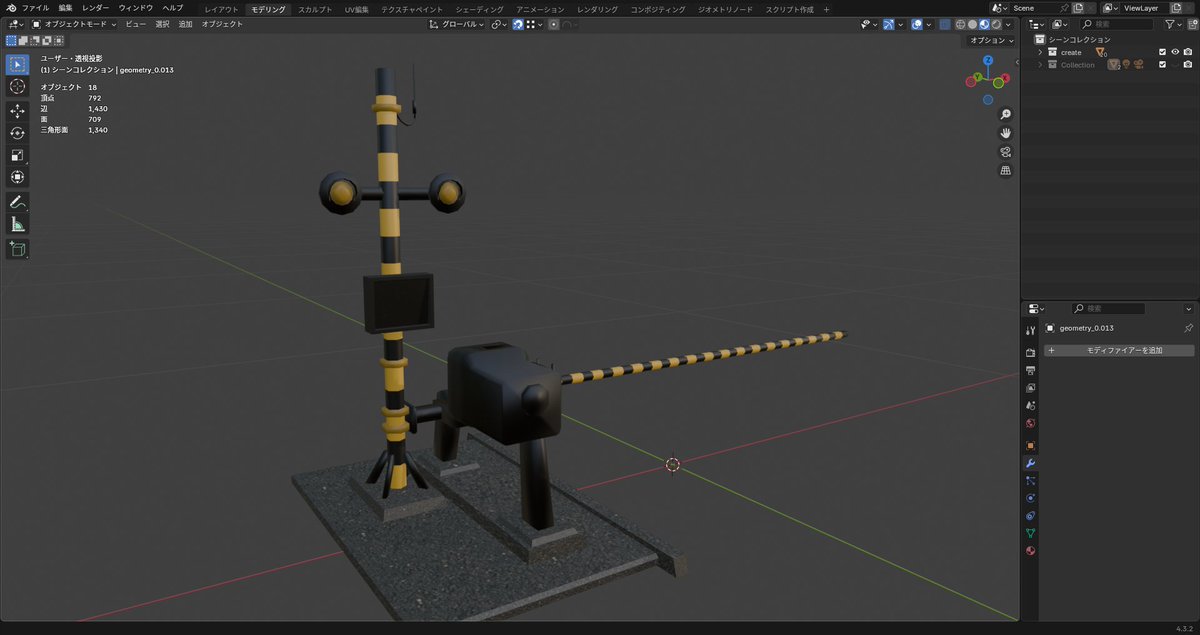Select the Annotate tool
This screenshot has width=1200, height=635.
click(x=17, y=202)
